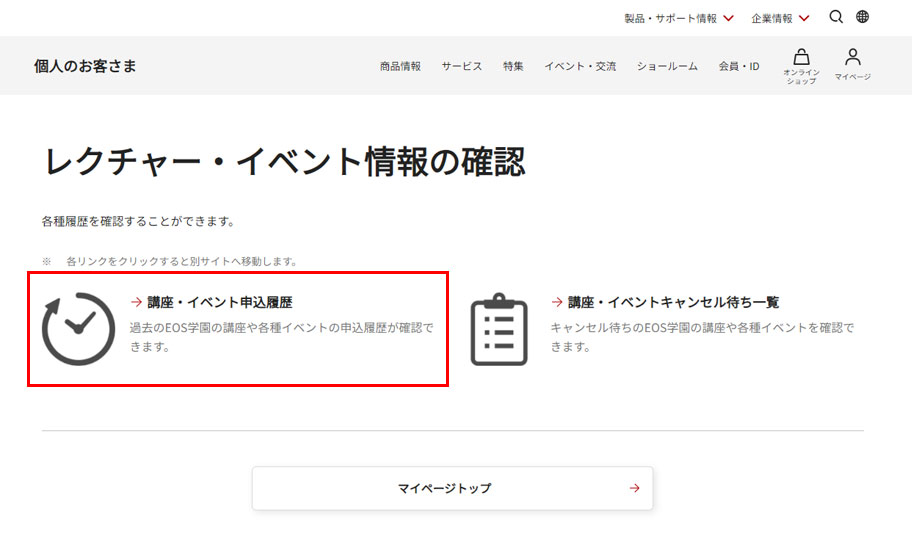Open the 商品情報 menu
Image resolution: width=912 pixels, height=552 pixels.
coord(400,67)
